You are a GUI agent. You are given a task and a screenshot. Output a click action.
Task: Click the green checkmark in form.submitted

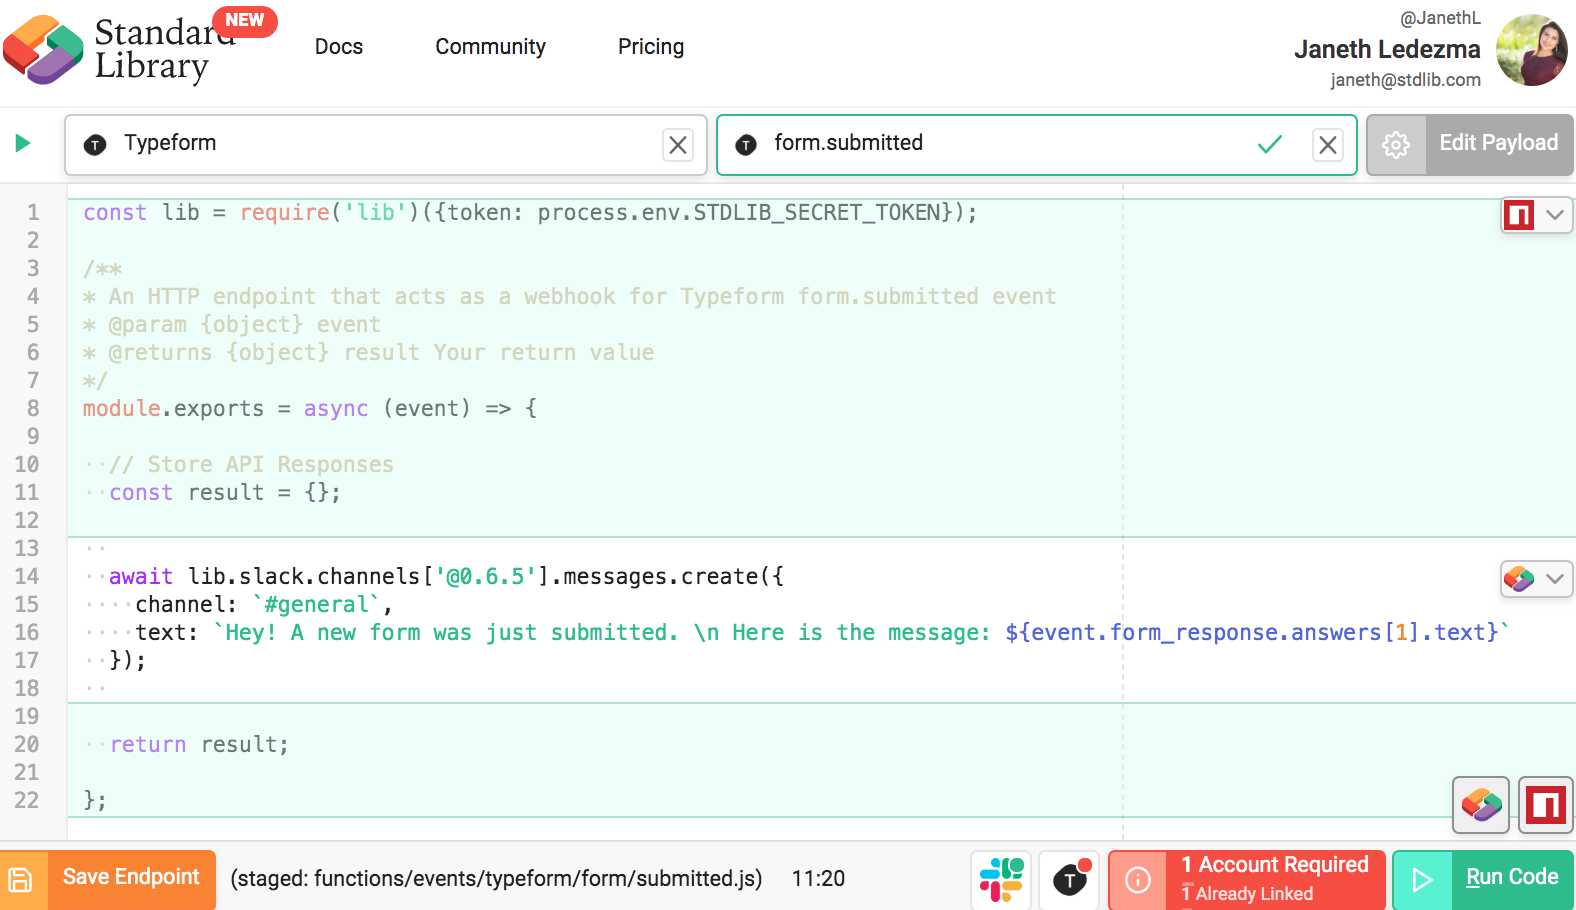[x=1269, y=145]
